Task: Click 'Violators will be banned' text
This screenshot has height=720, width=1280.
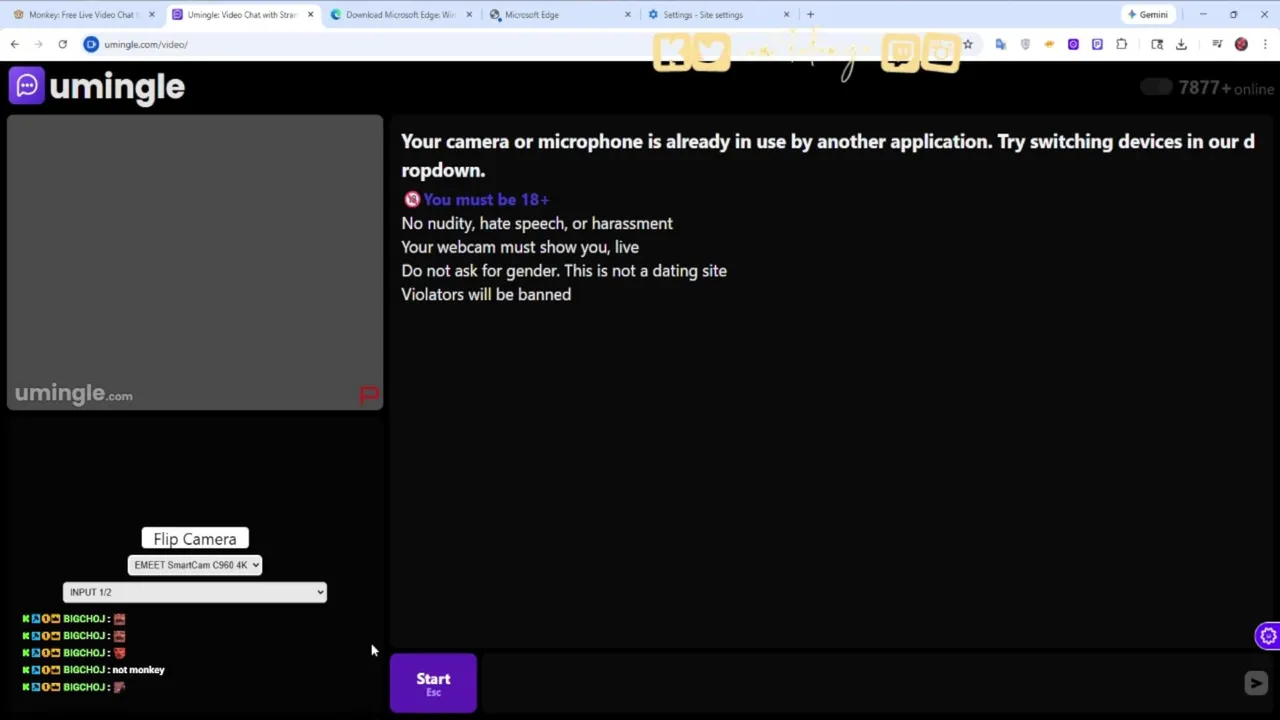Action: pyautogui.click(x=486, y=294)
